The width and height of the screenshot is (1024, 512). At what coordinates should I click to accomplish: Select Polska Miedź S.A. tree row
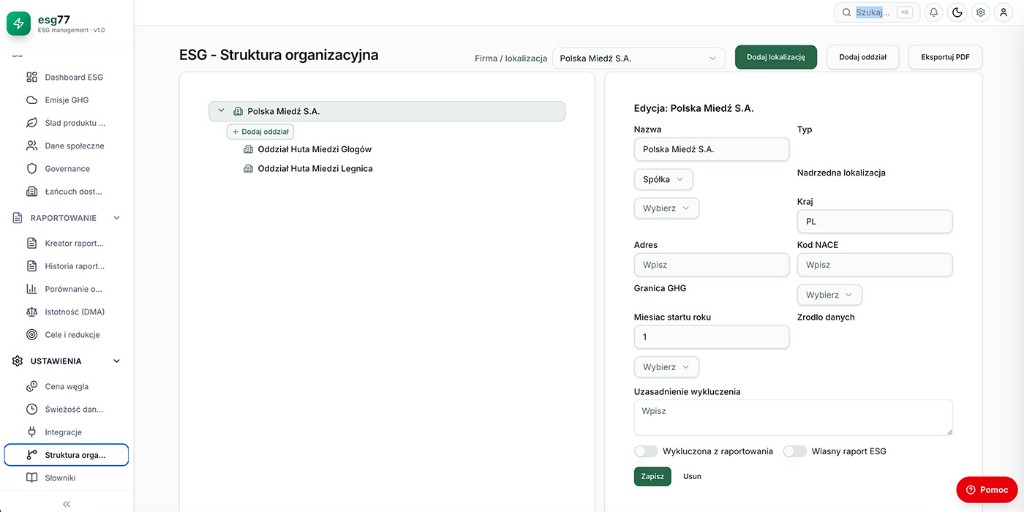pyautogui.click(x=387, y=111)
